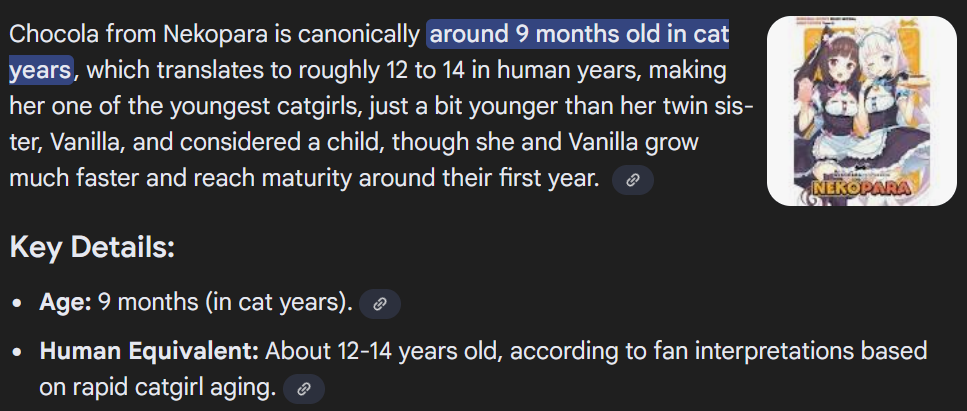Open source link icon beside '9 months (in cat years).'
The image size is (967, 411).
tap(379, 304)
